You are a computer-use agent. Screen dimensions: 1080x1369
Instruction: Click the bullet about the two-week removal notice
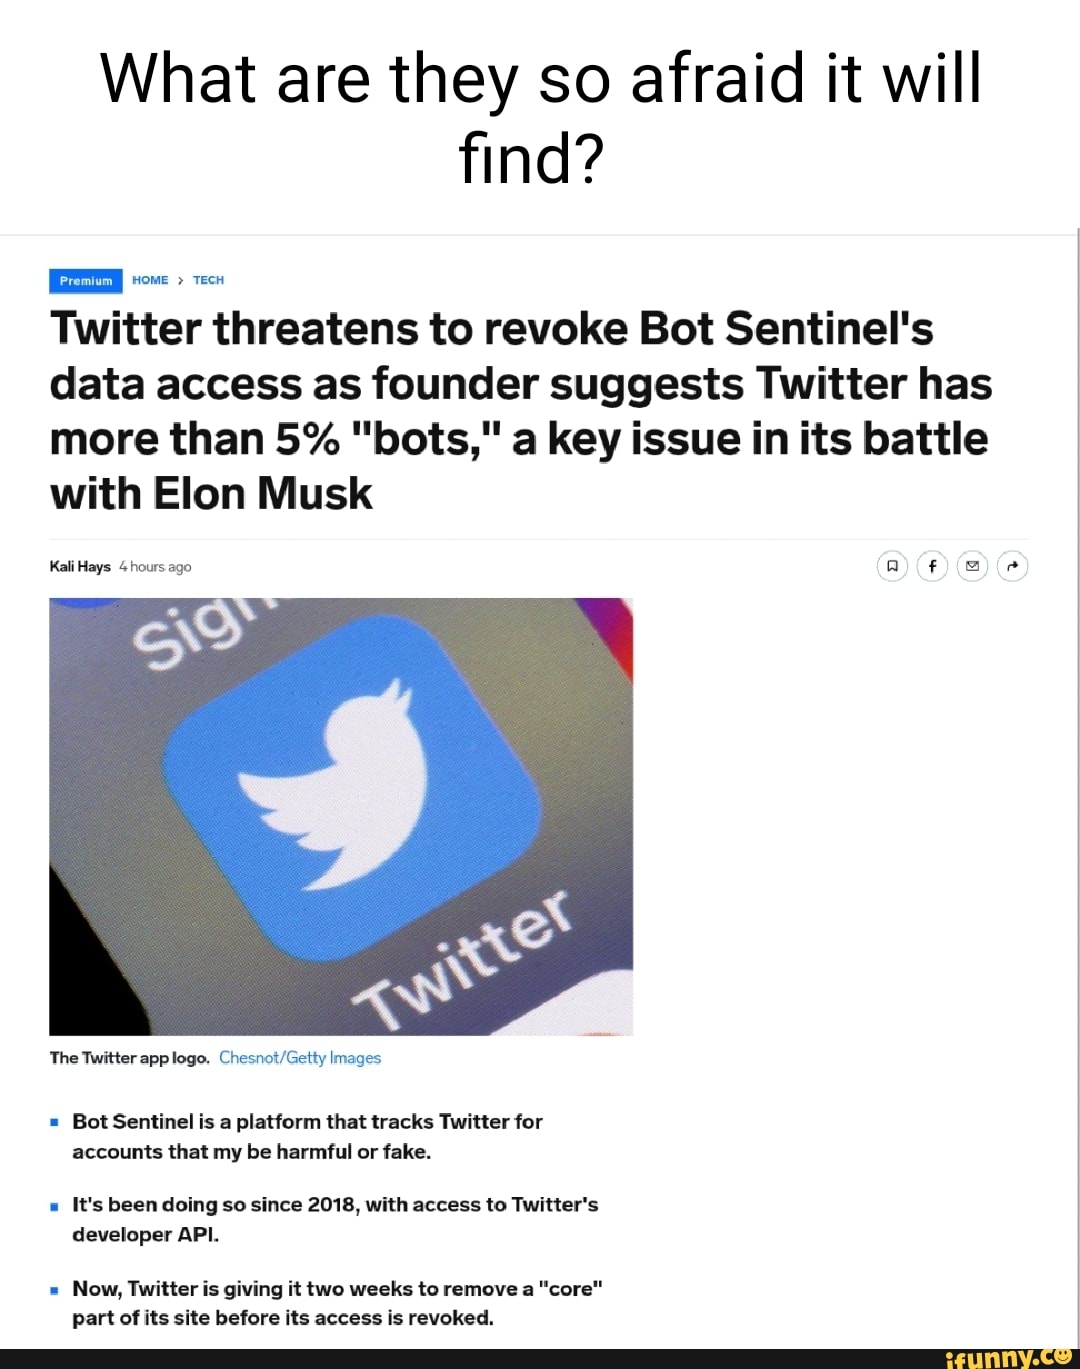(x=338, y=1302)
